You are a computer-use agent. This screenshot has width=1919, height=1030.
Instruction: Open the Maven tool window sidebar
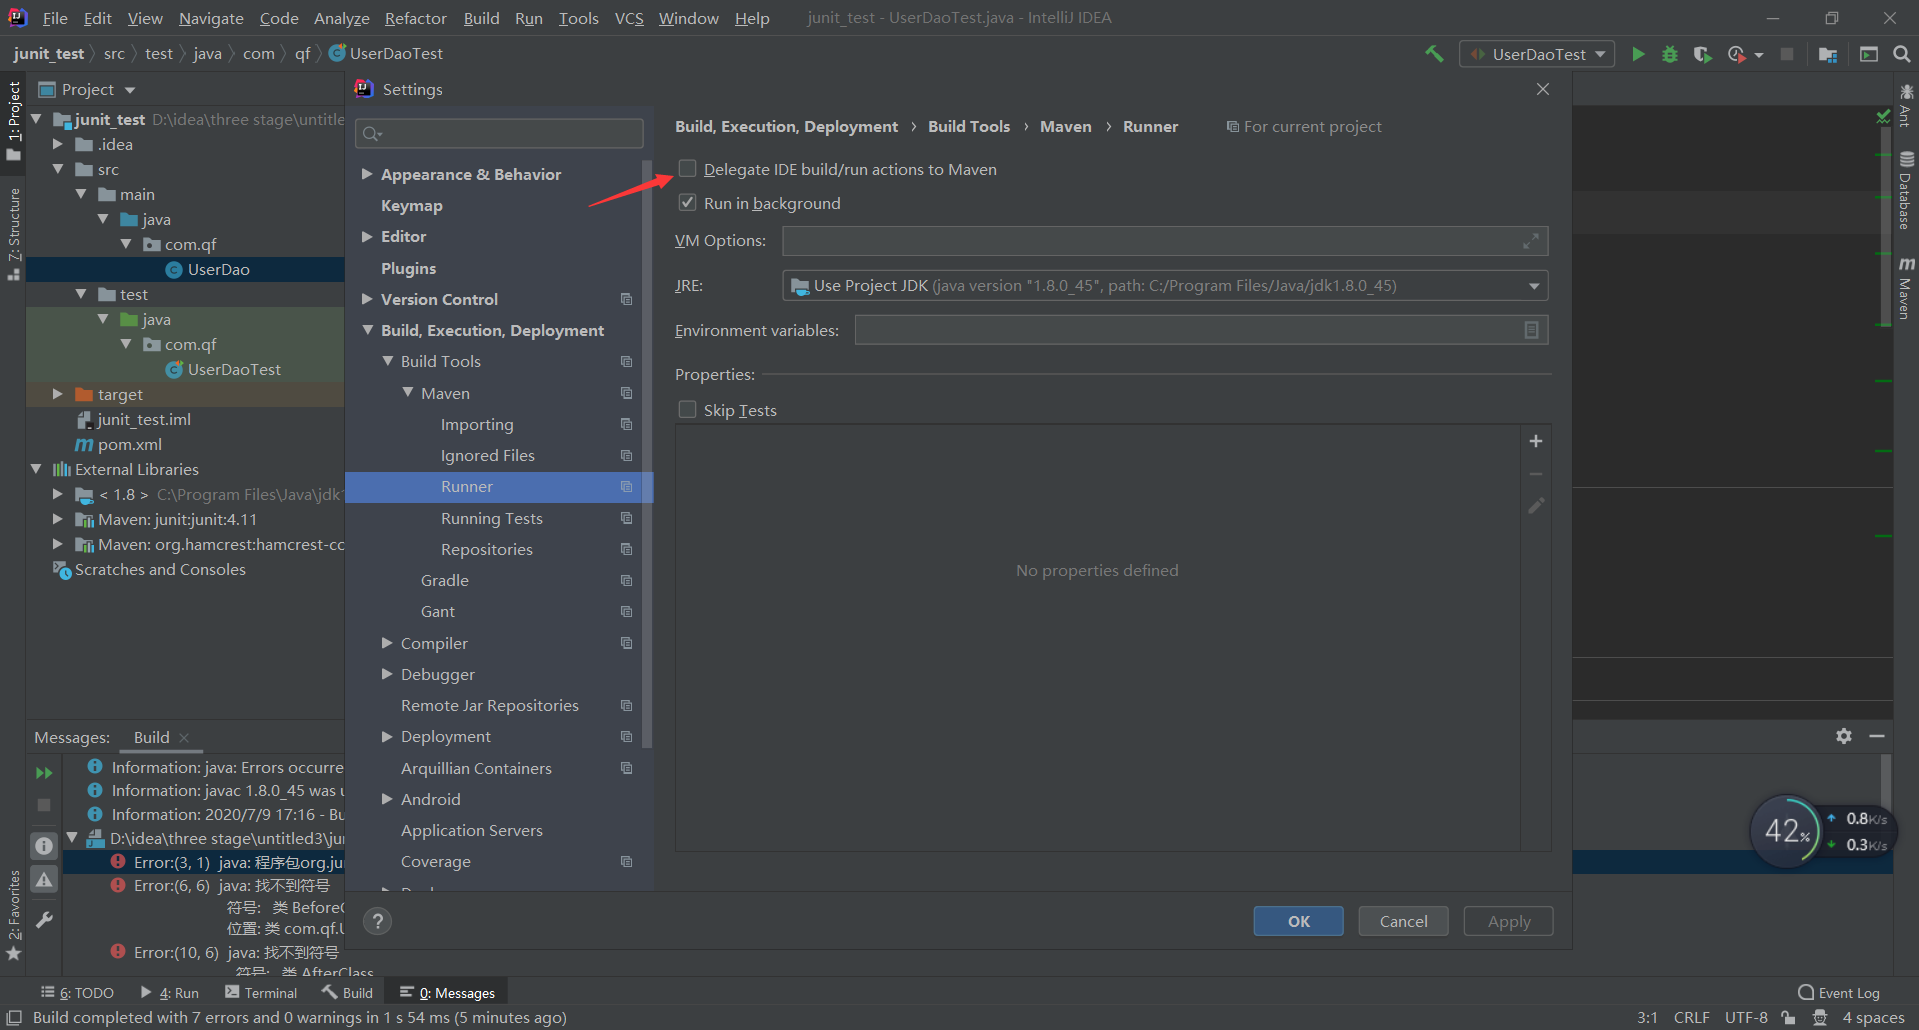click(x=1906, y=288)
